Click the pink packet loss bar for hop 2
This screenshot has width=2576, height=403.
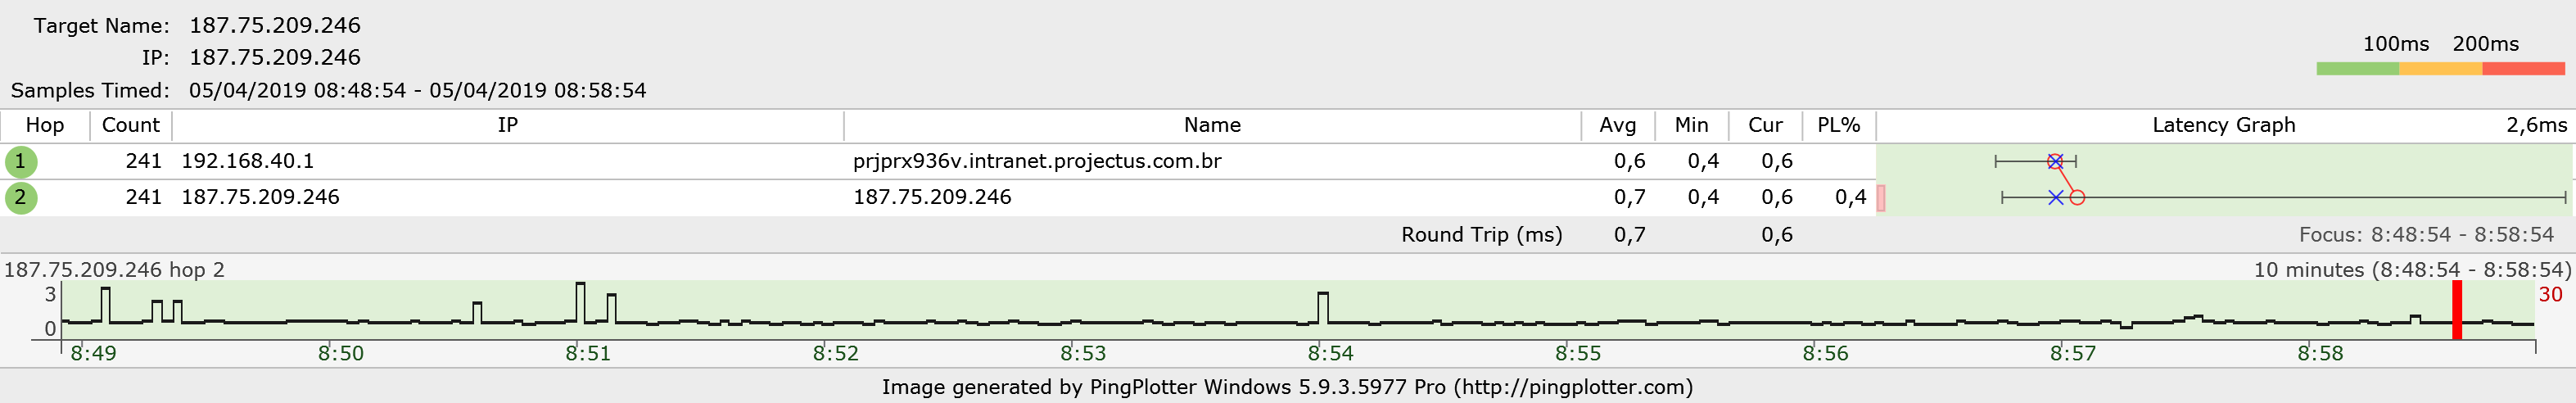tap(1881, 198)
